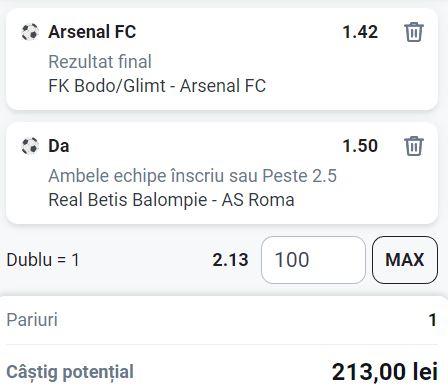Set maximum stake with MAX button

tap(405, 260)
